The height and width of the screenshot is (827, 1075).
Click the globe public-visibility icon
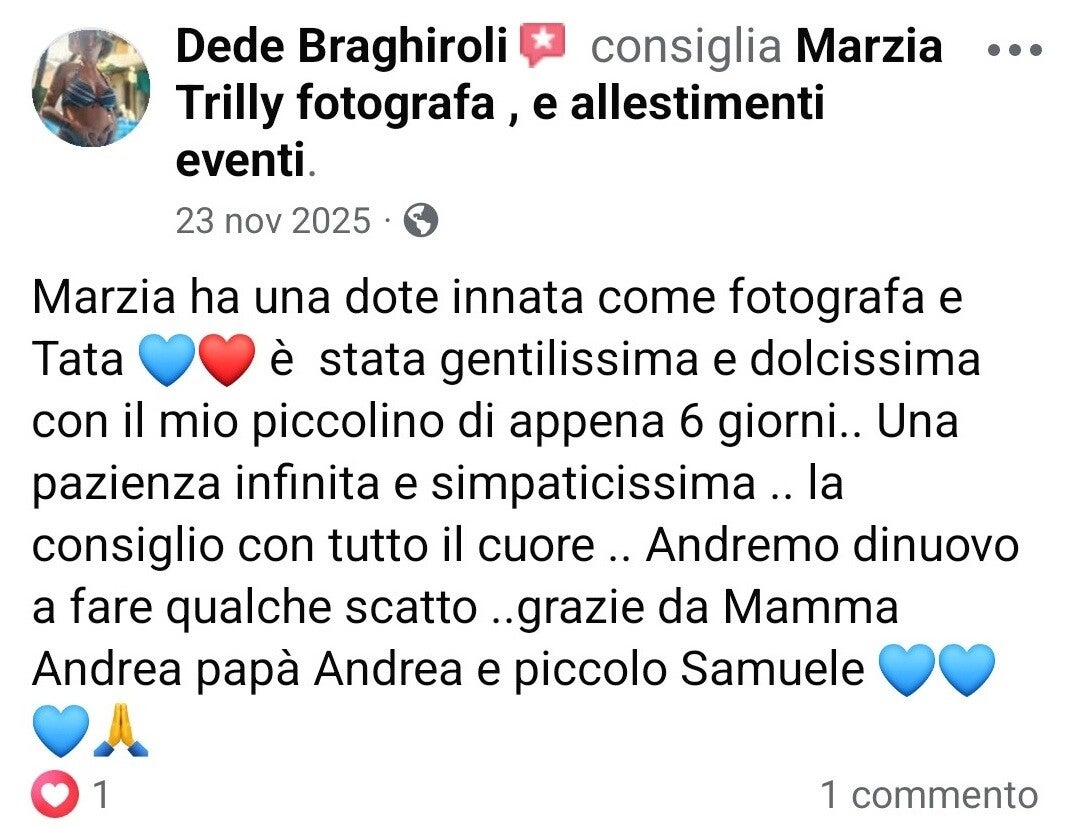pos(420,221)
